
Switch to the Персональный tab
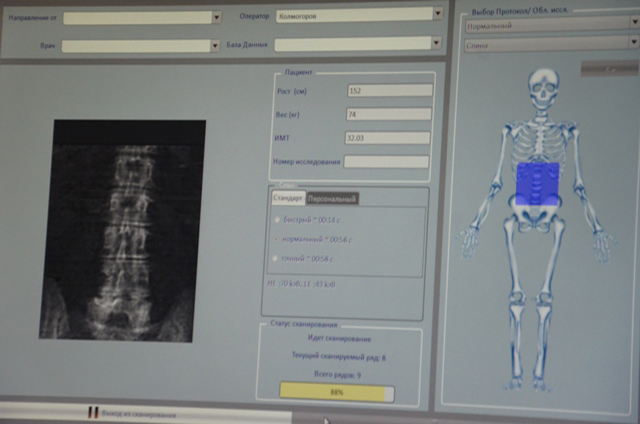[332, 198]
